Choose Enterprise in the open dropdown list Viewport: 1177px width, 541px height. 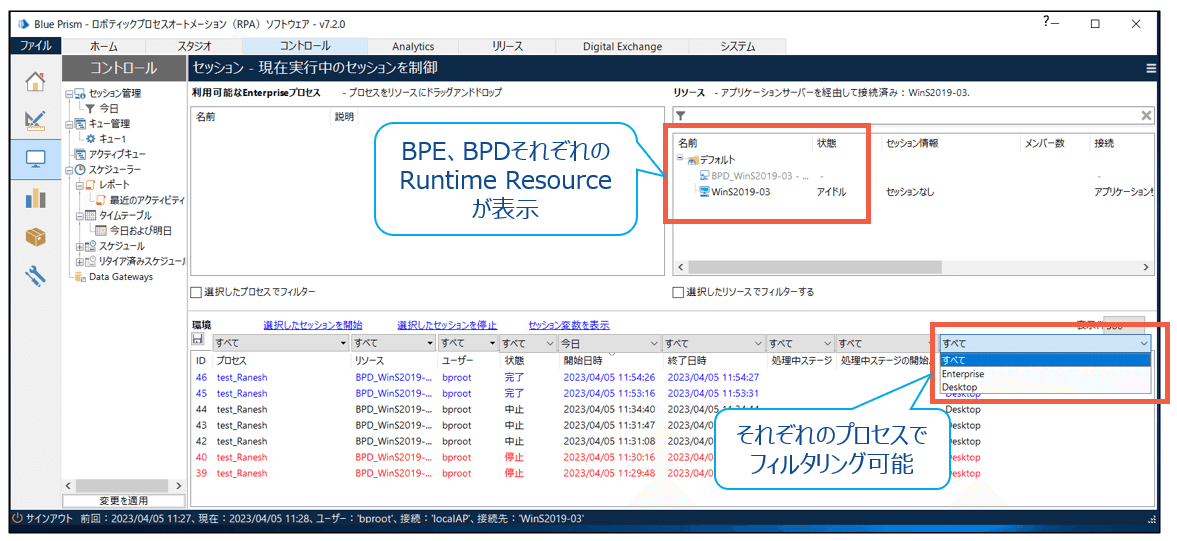(1045, 373)
